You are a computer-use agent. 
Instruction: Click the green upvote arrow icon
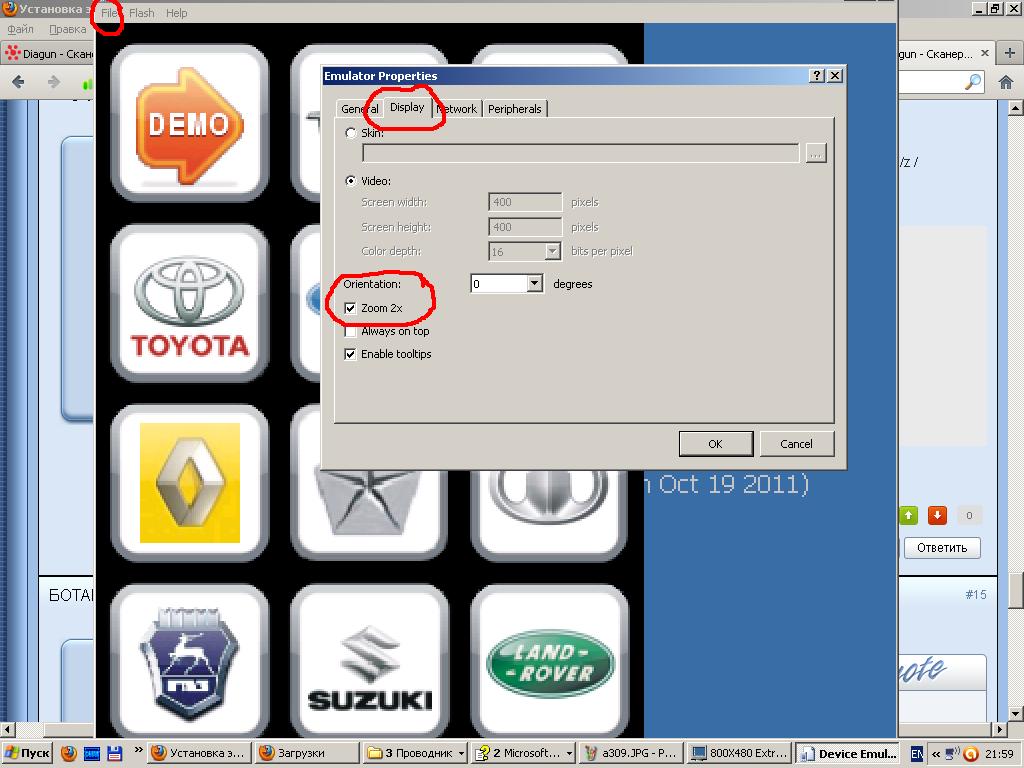click(x=908, y=515)
